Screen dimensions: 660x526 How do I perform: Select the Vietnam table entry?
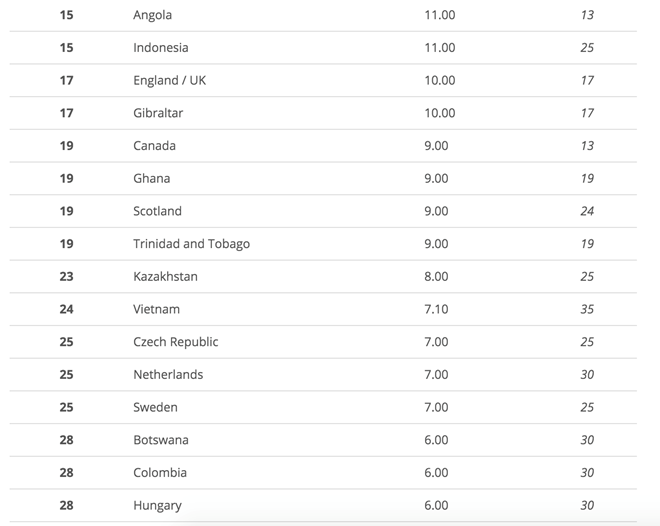click(x=156, y=309)
